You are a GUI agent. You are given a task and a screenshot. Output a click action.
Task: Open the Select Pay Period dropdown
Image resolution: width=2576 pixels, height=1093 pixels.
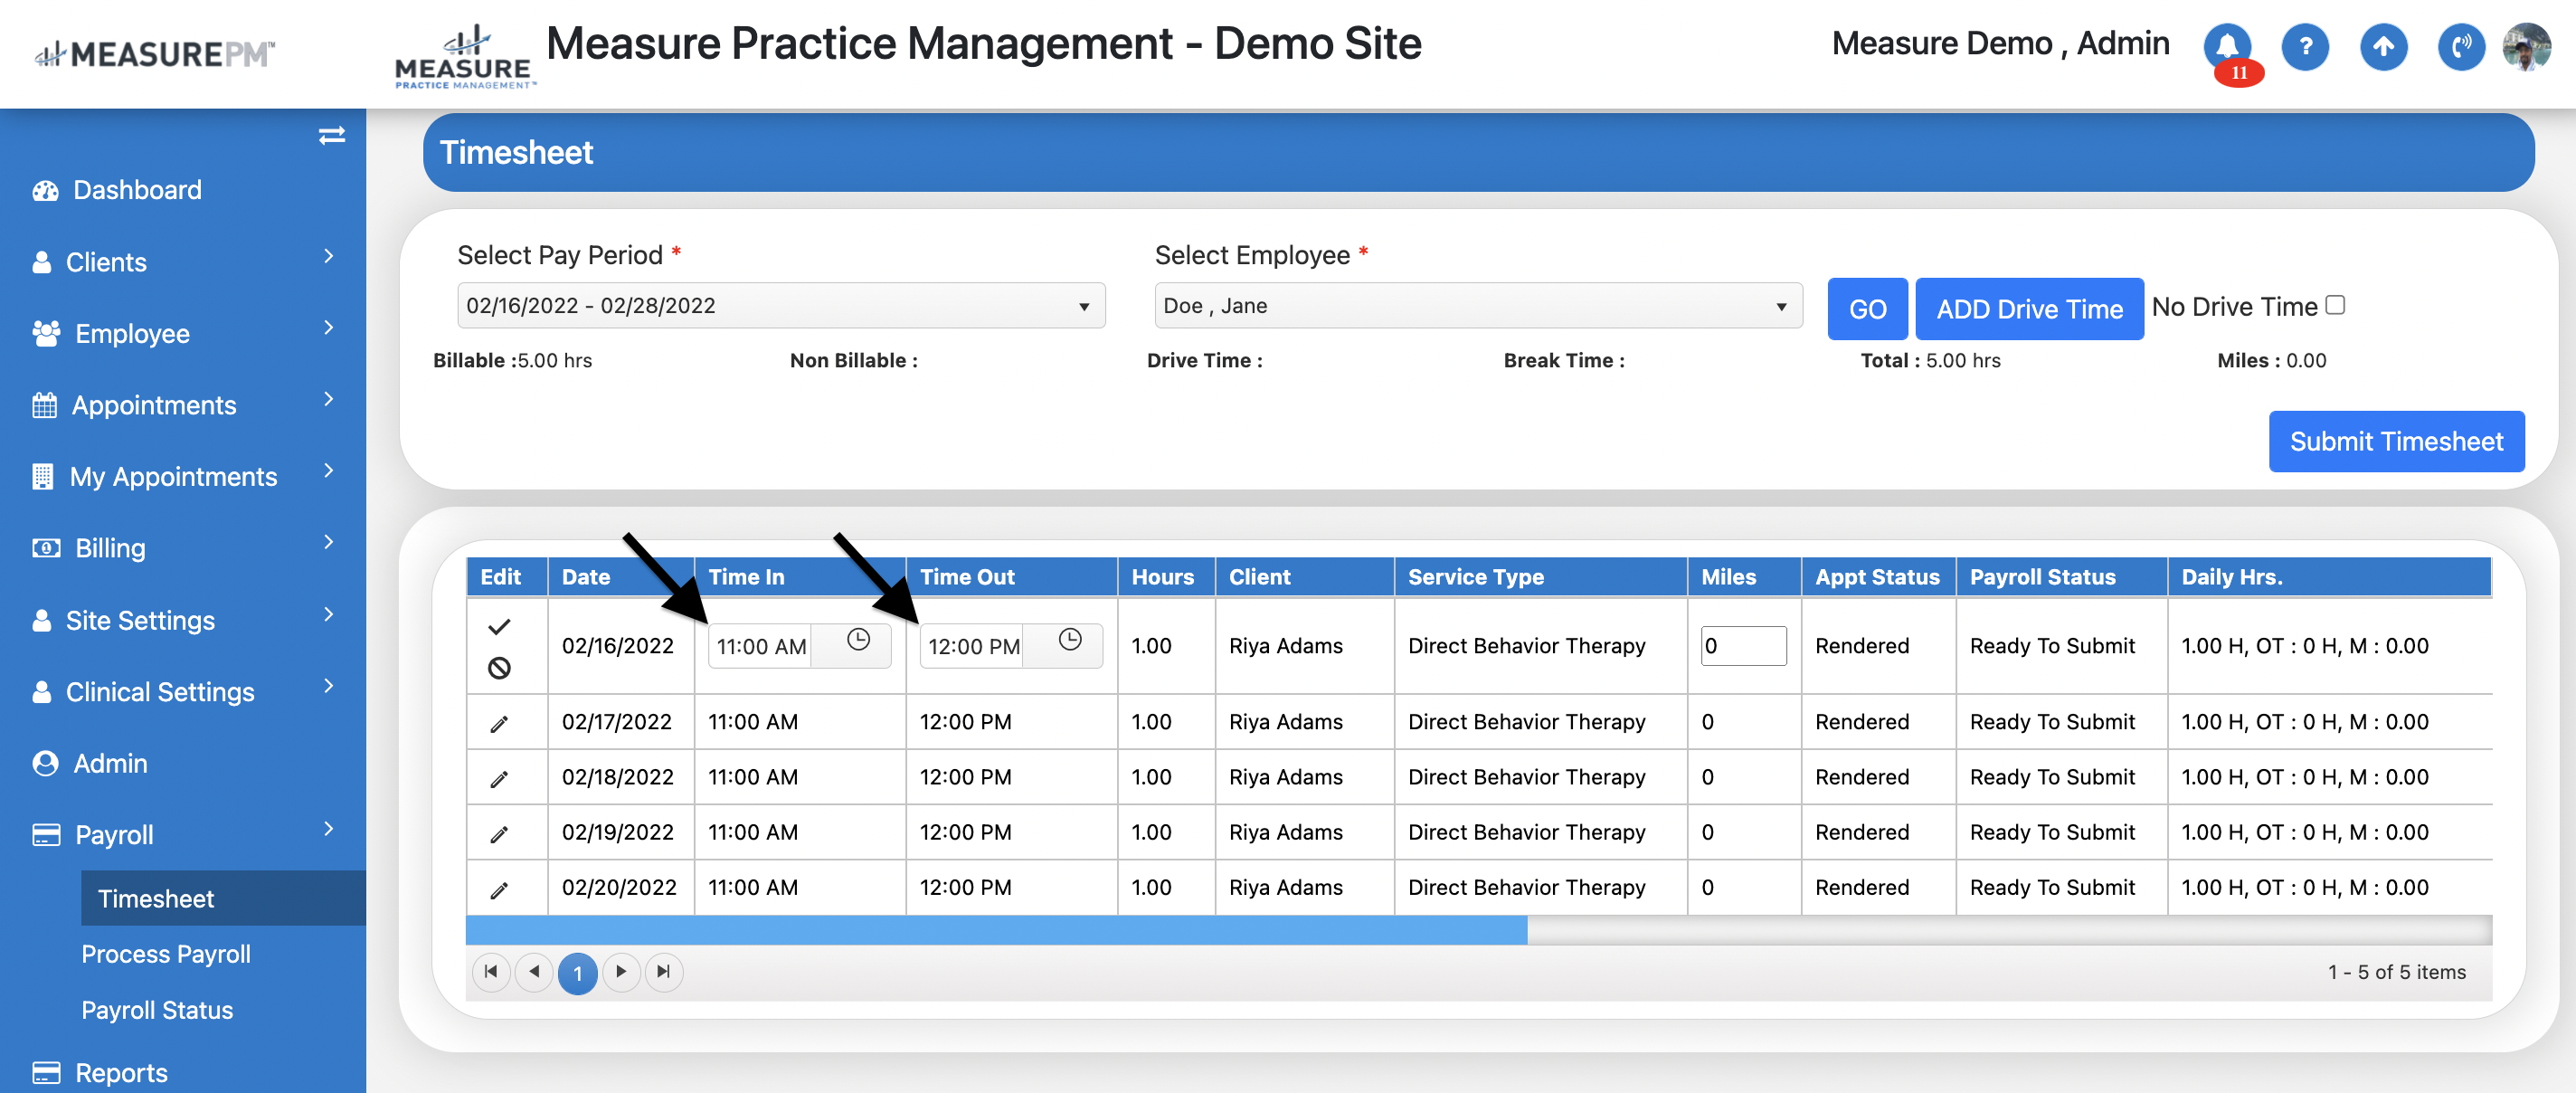point(780,306)
